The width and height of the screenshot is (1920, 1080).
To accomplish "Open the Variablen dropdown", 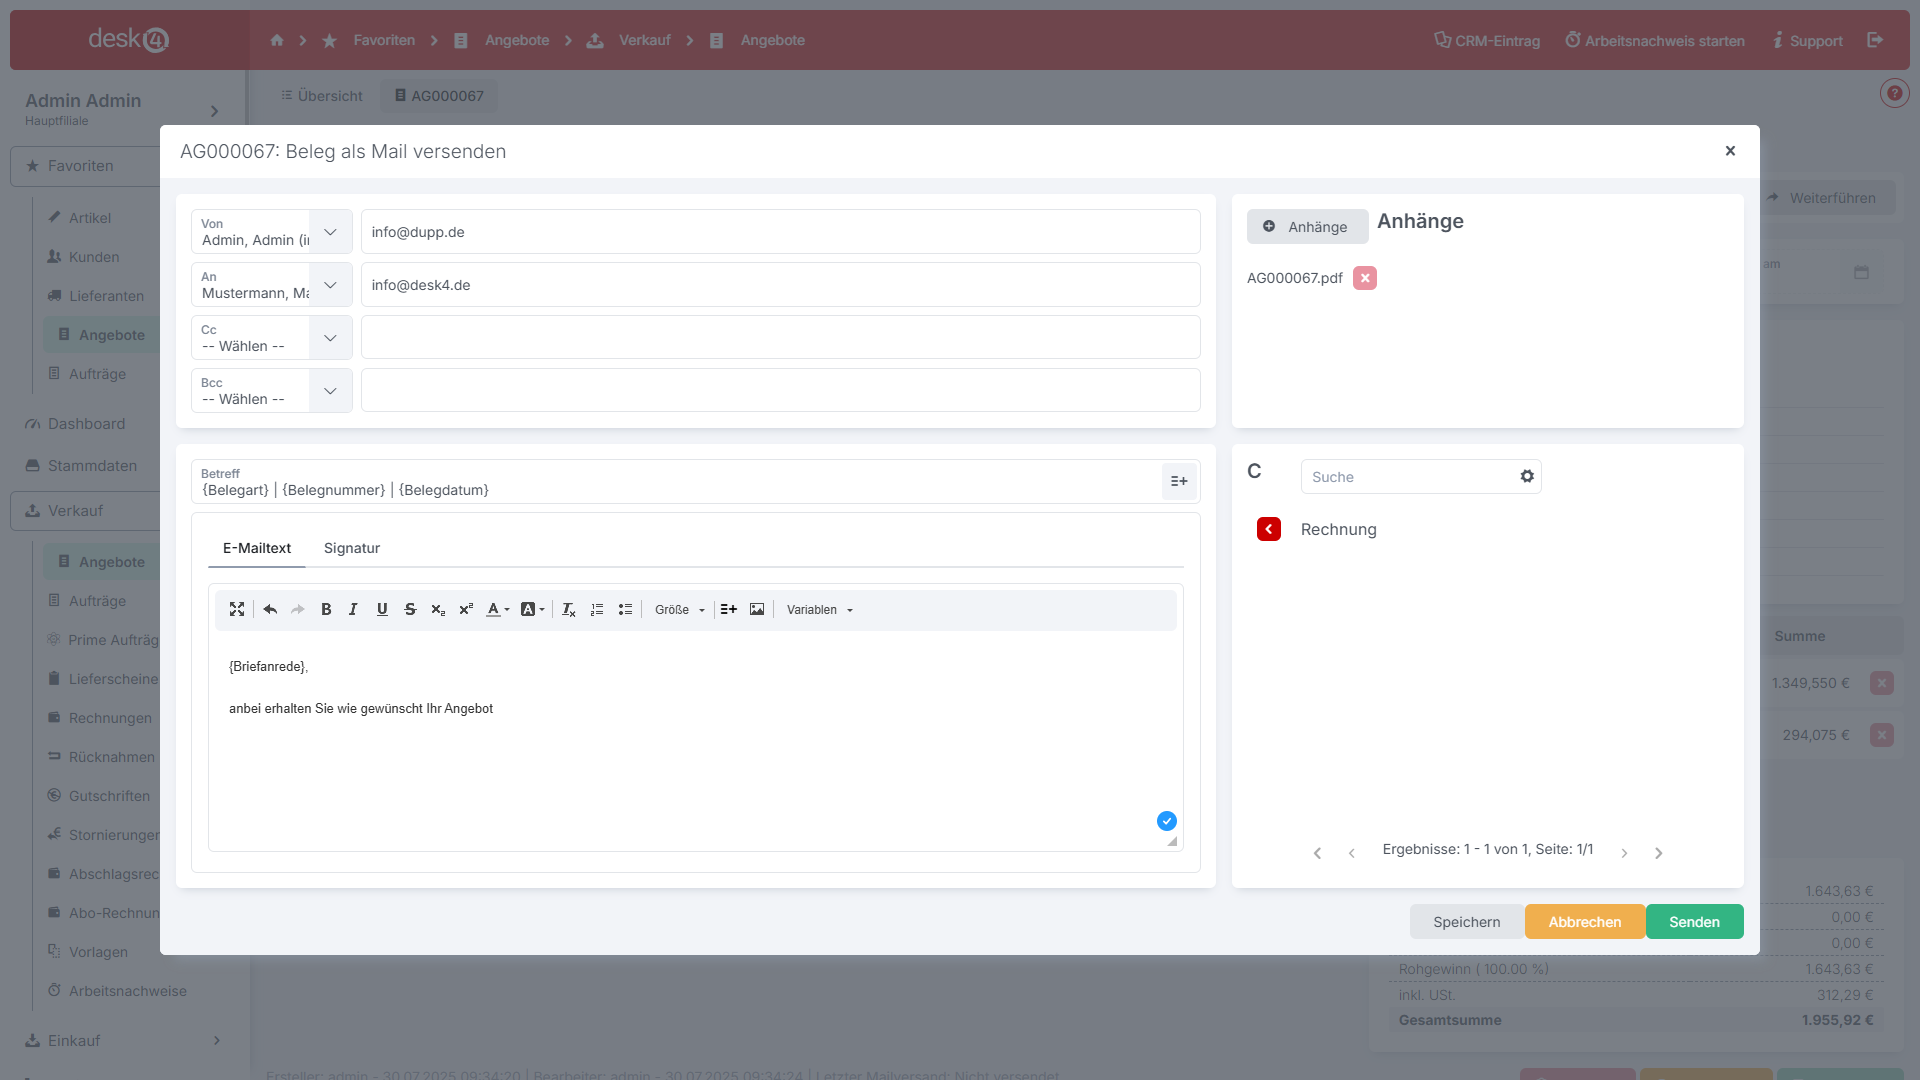I will click(x=820, y=609).
